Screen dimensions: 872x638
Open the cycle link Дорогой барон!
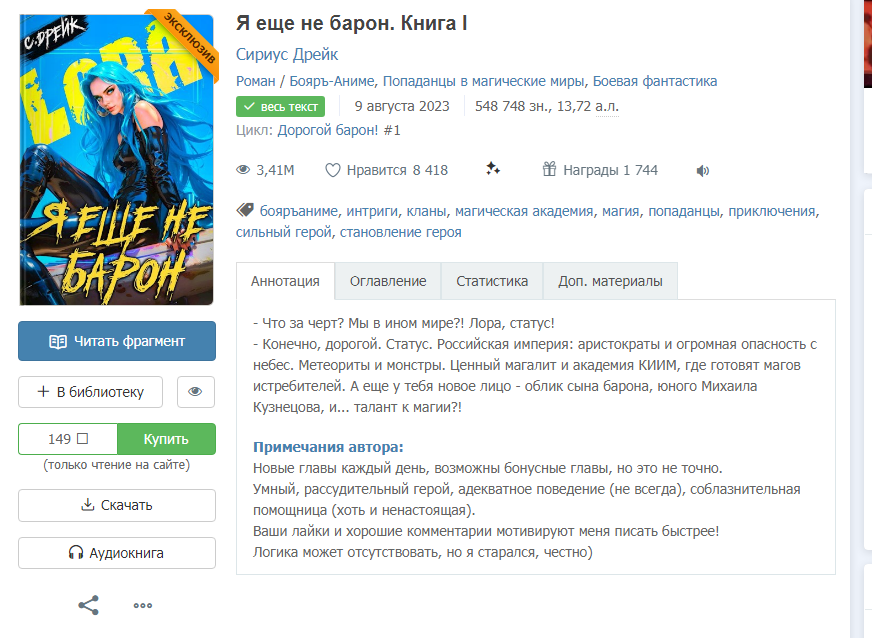click(x=328, y=130)
